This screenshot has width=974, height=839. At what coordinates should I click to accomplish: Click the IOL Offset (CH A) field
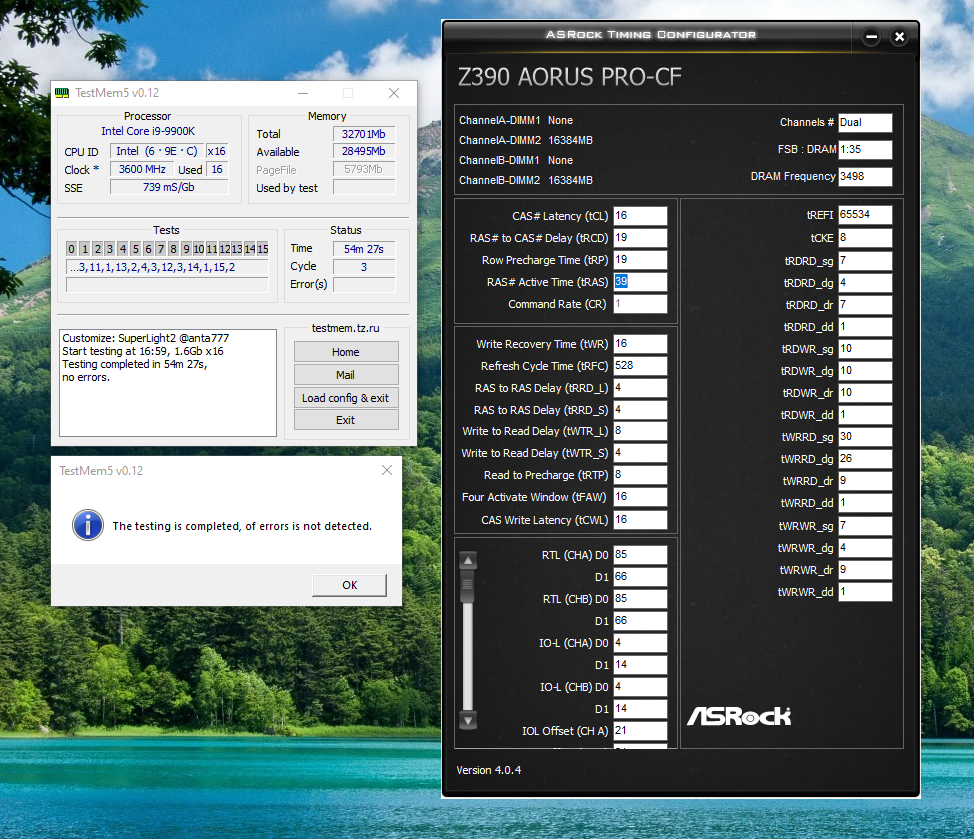(640, 730)
